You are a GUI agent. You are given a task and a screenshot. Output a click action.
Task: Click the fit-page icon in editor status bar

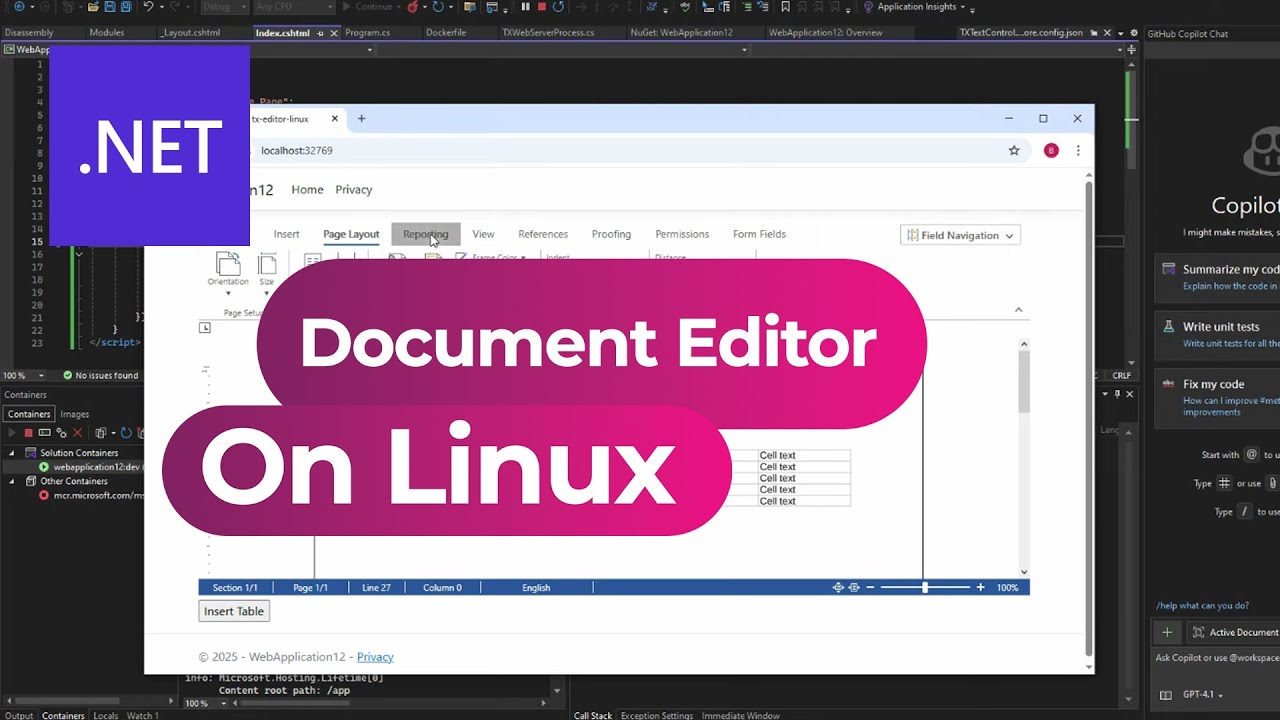tap(838, 588)
